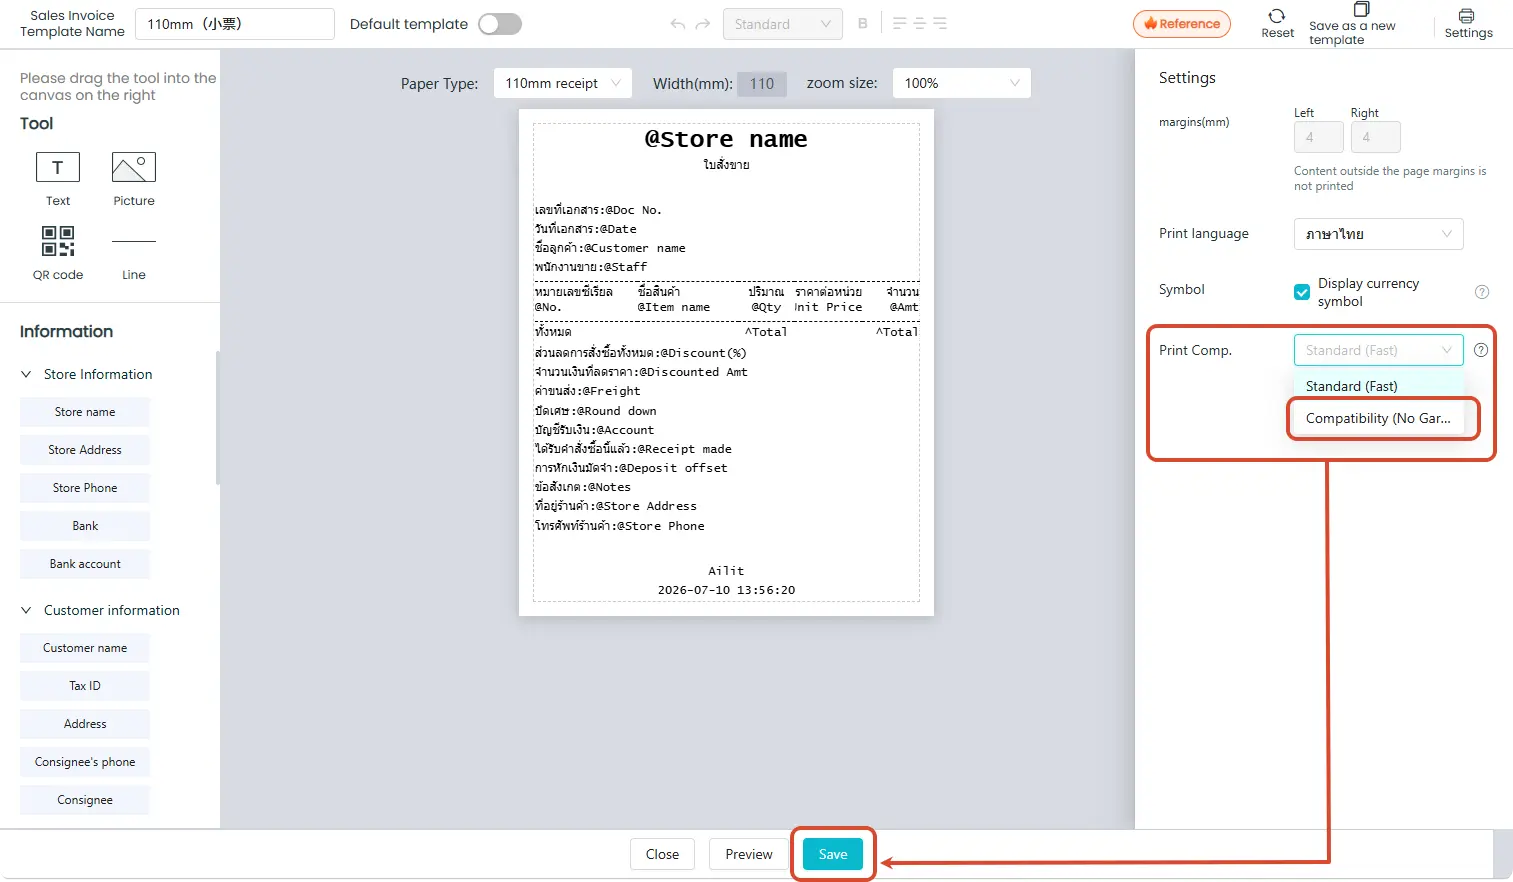The image size is (1513, 882).
Task: Collapse the Store Information section
Action: click(x=26, y=374)
